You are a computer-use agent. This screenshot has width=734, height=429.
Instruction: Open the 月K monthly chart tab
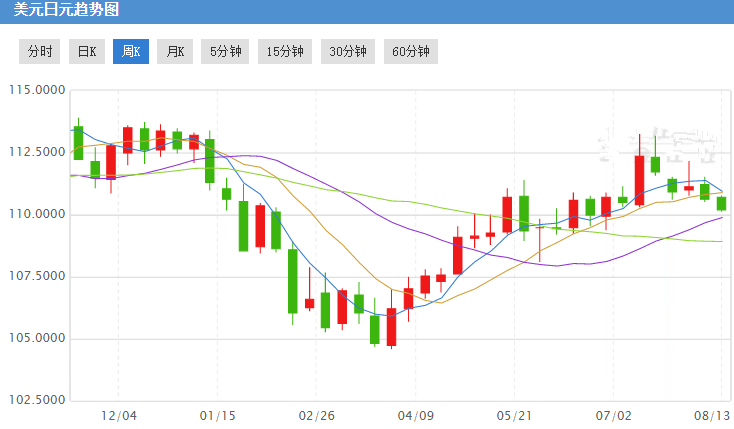tap(175, 52)
